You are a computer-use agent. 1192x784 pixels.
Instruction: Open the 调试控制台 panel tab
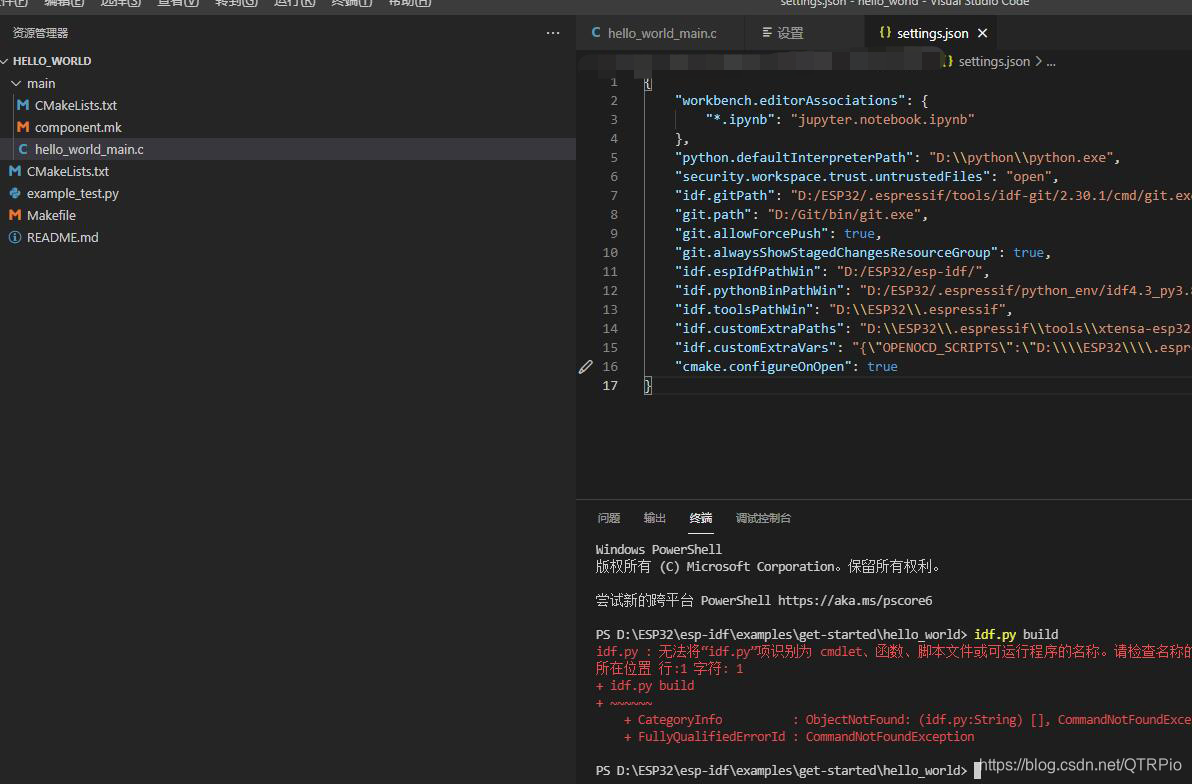coord(763,518)
